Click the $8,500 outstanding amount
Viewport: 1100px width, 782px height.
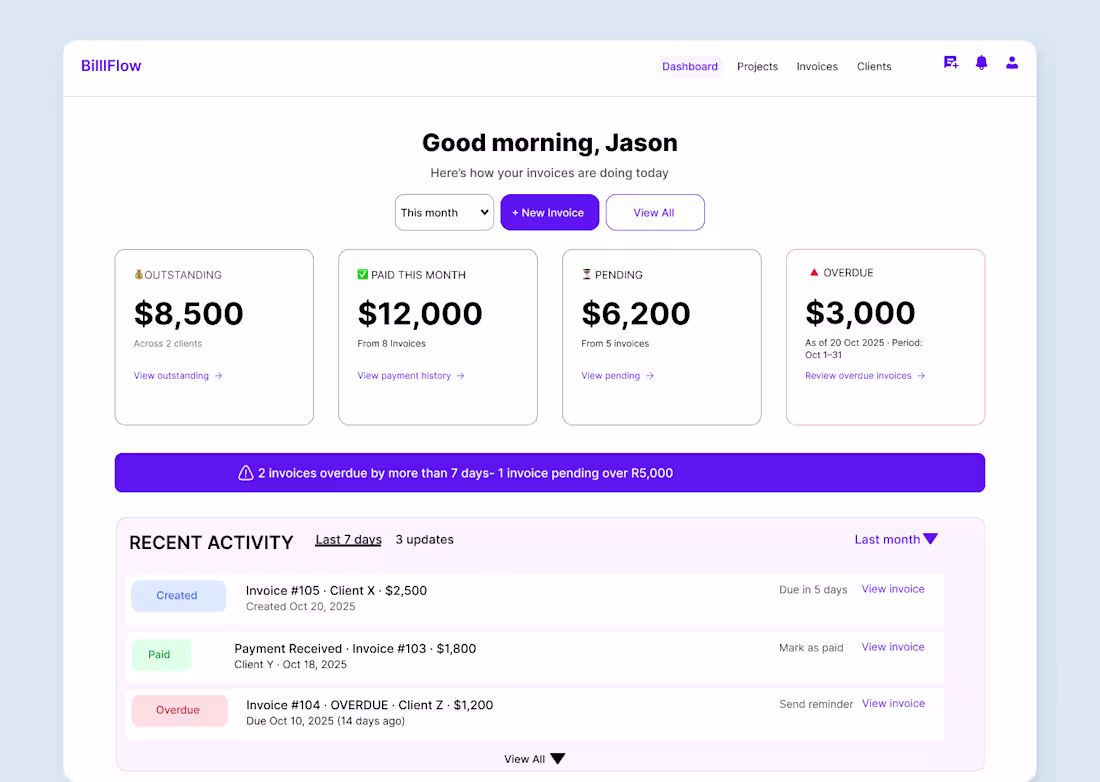189,314
